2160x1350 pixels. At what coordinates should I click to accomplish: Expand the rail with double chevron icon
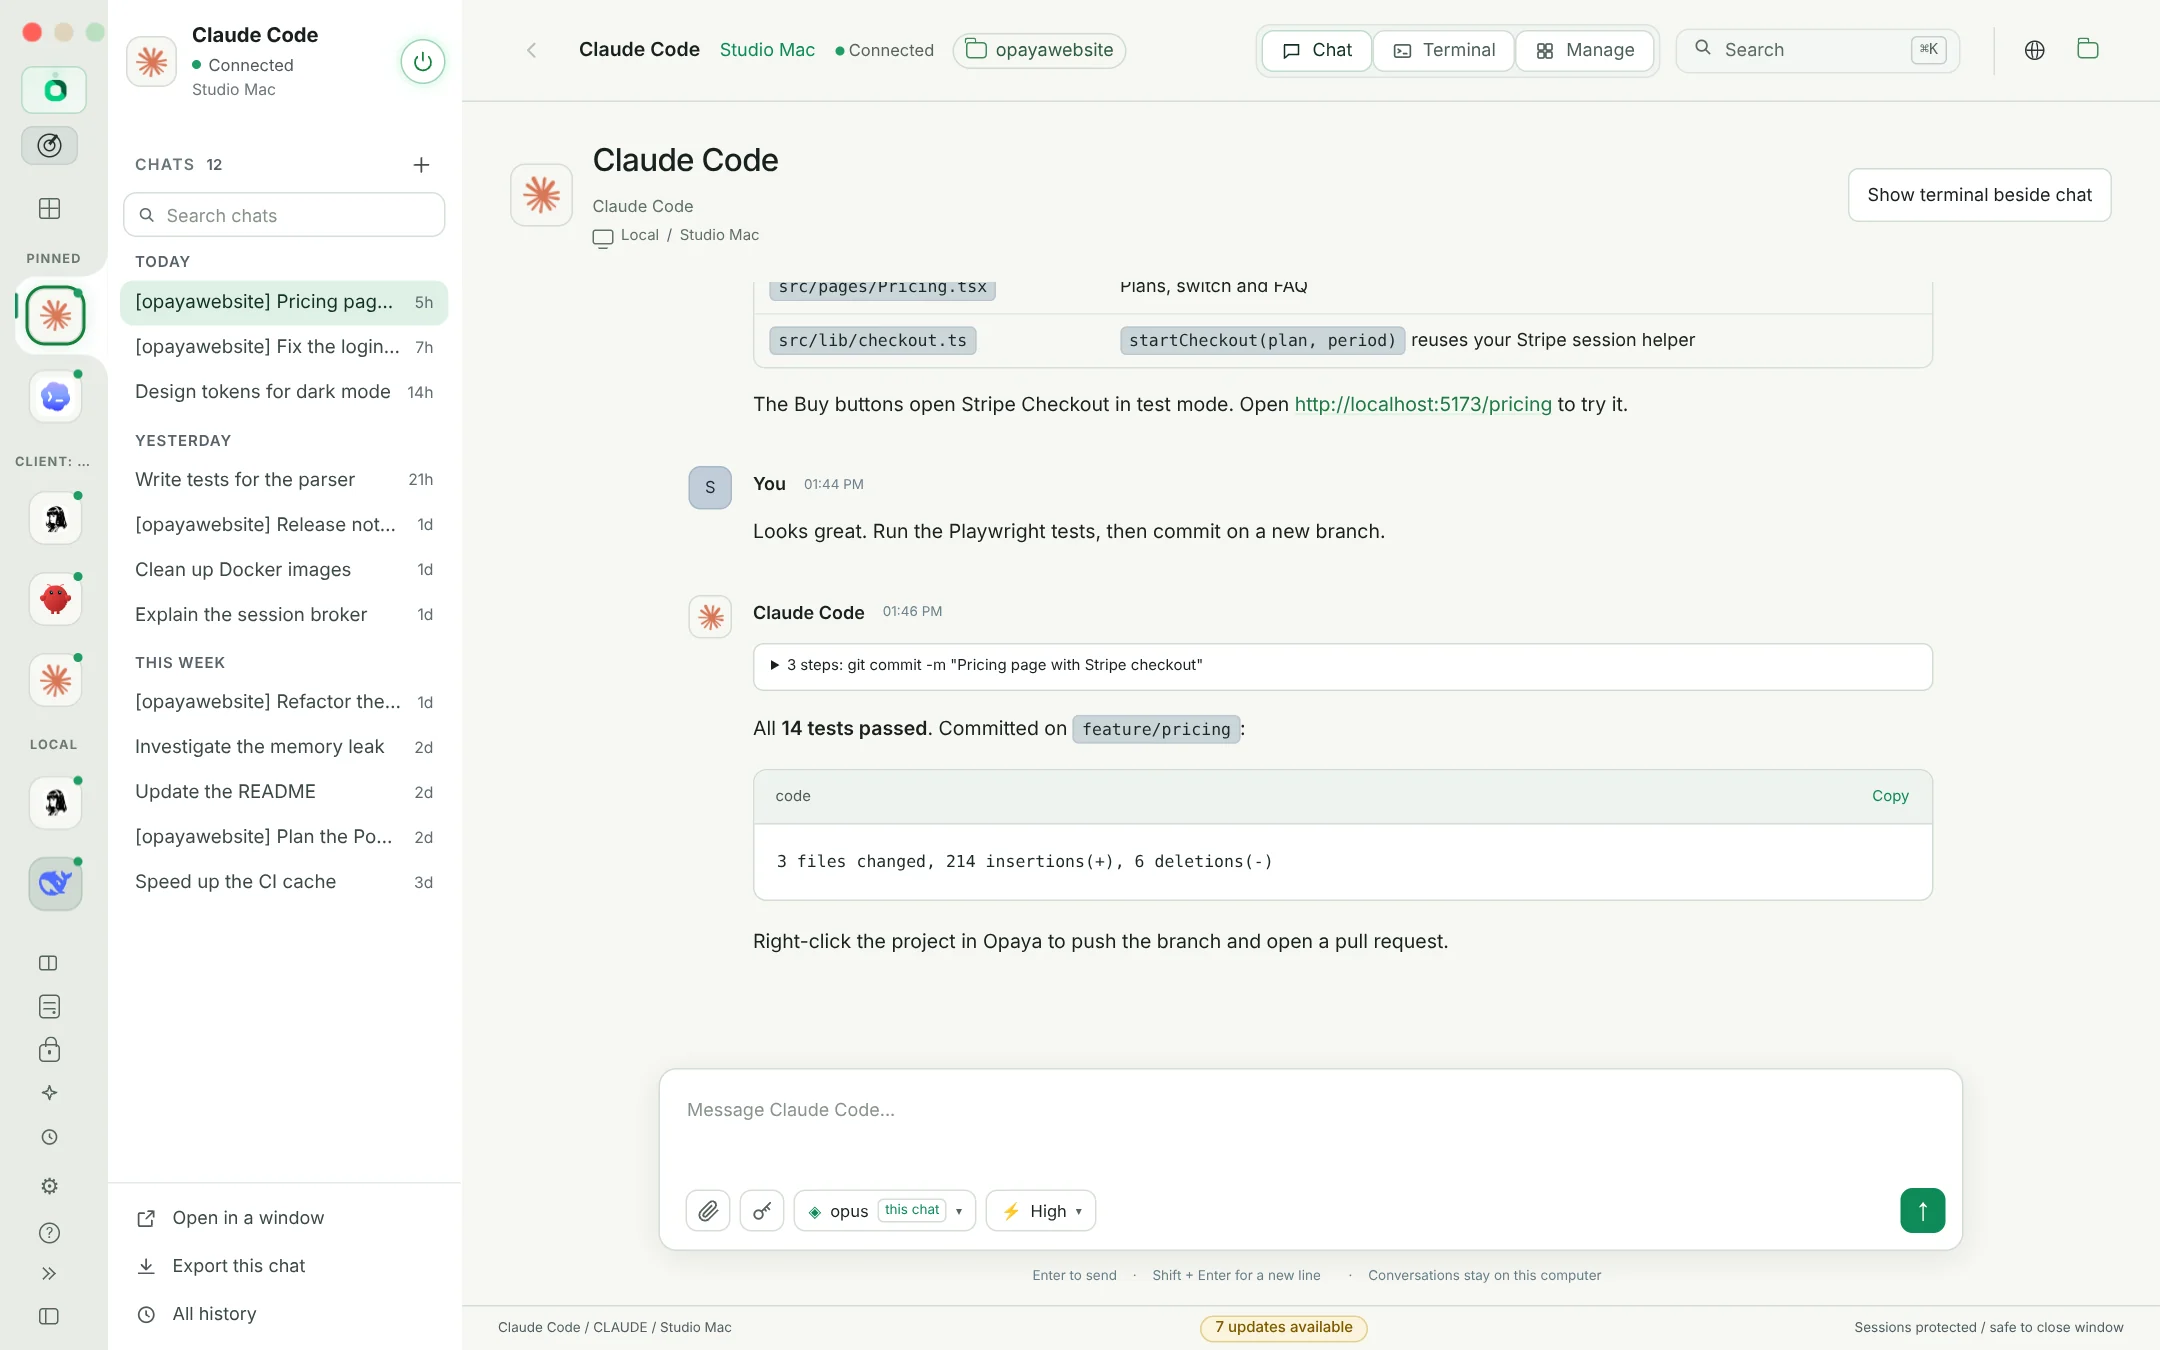pos(49,1274)
